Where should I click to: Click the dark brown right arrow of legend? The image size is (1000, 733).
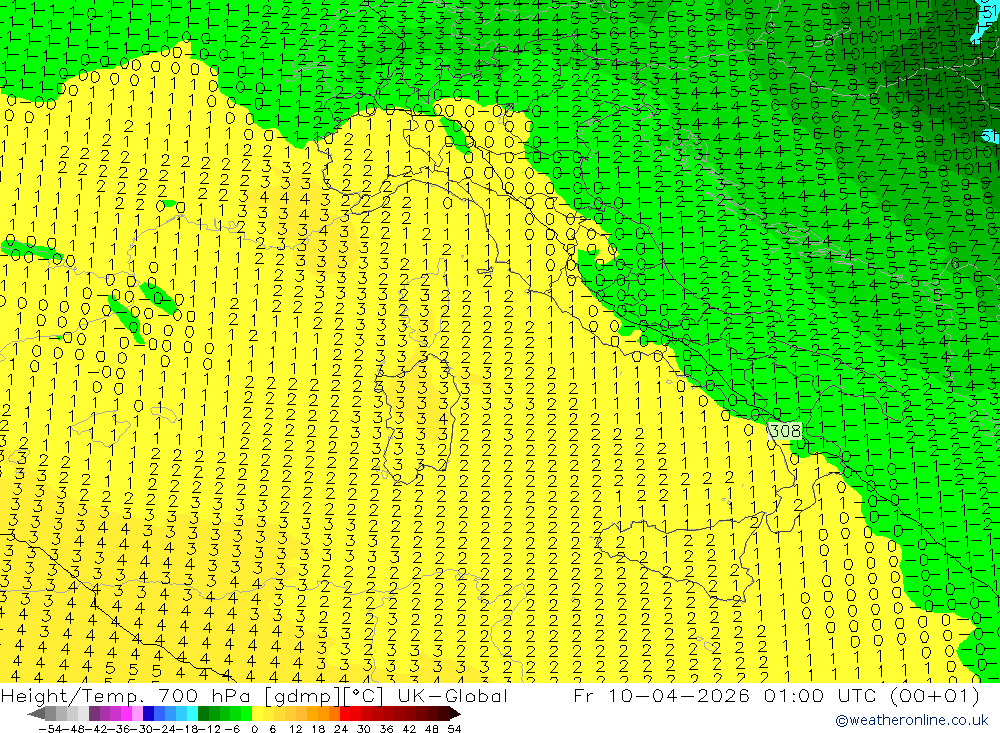[455, 714]
